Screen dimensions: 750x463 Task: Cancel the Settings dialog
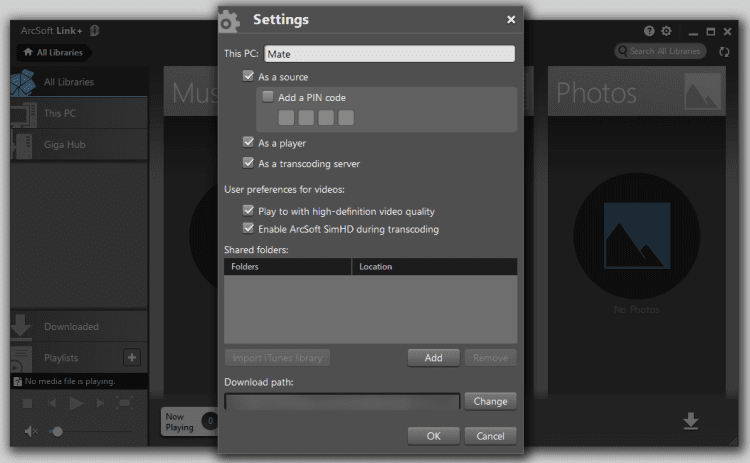tap(490, 436)
